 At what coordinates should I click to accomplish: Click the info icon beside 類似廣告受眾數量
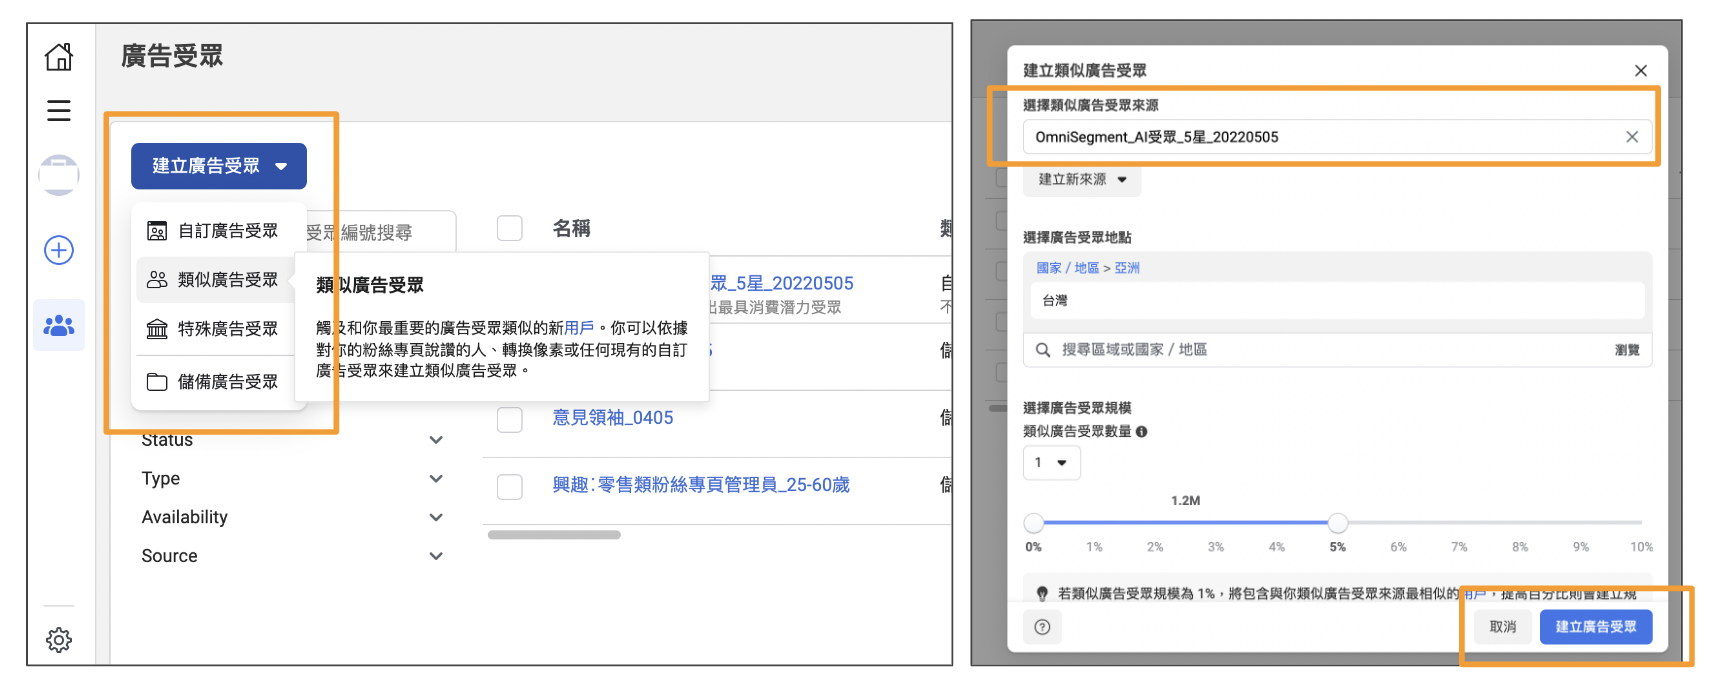point(1142,432)
